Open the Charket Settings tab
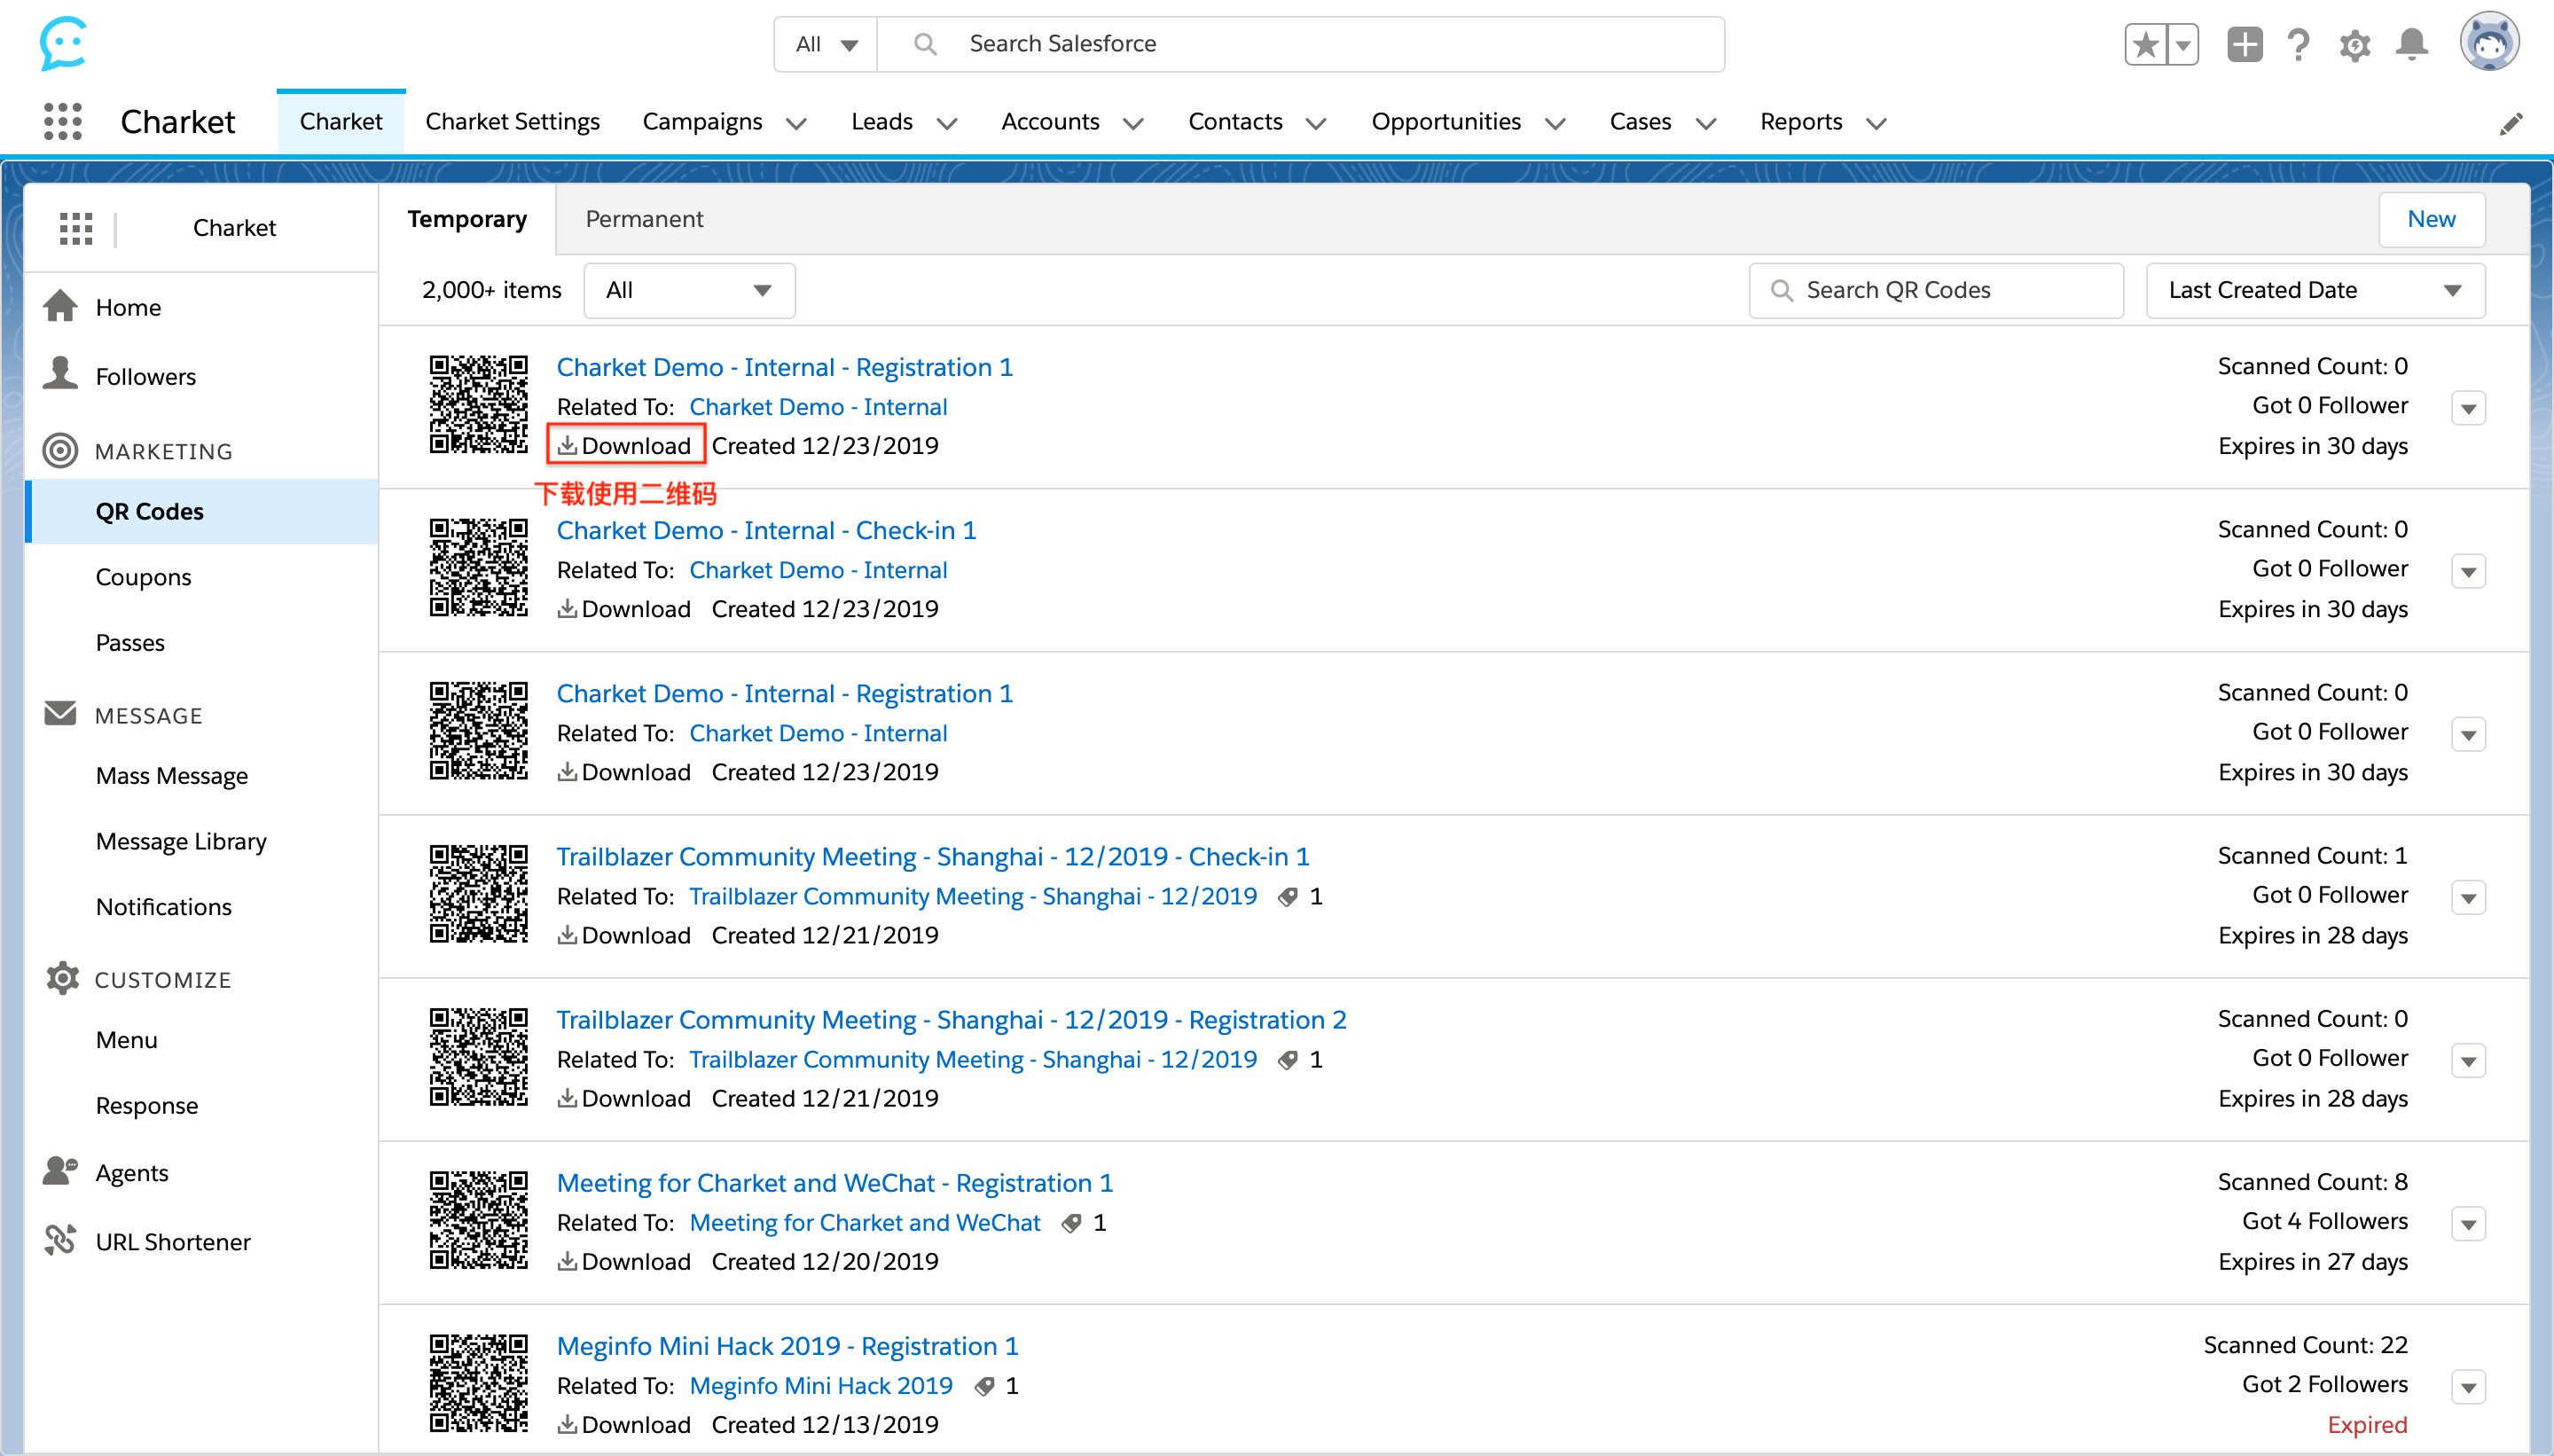This screenshot has width=2554, height=1456. (512, 121)
